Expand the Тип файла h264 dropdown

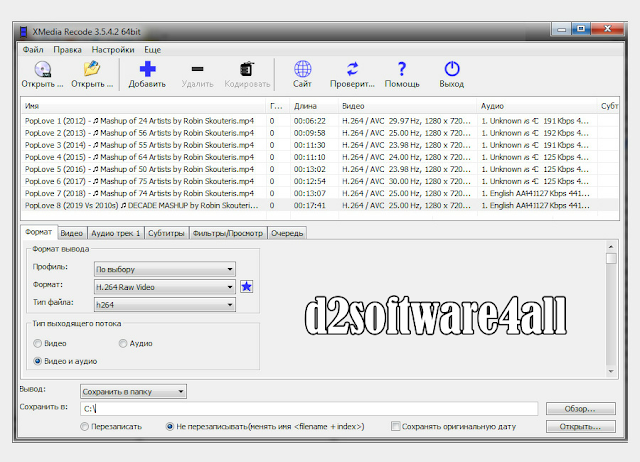164,304
